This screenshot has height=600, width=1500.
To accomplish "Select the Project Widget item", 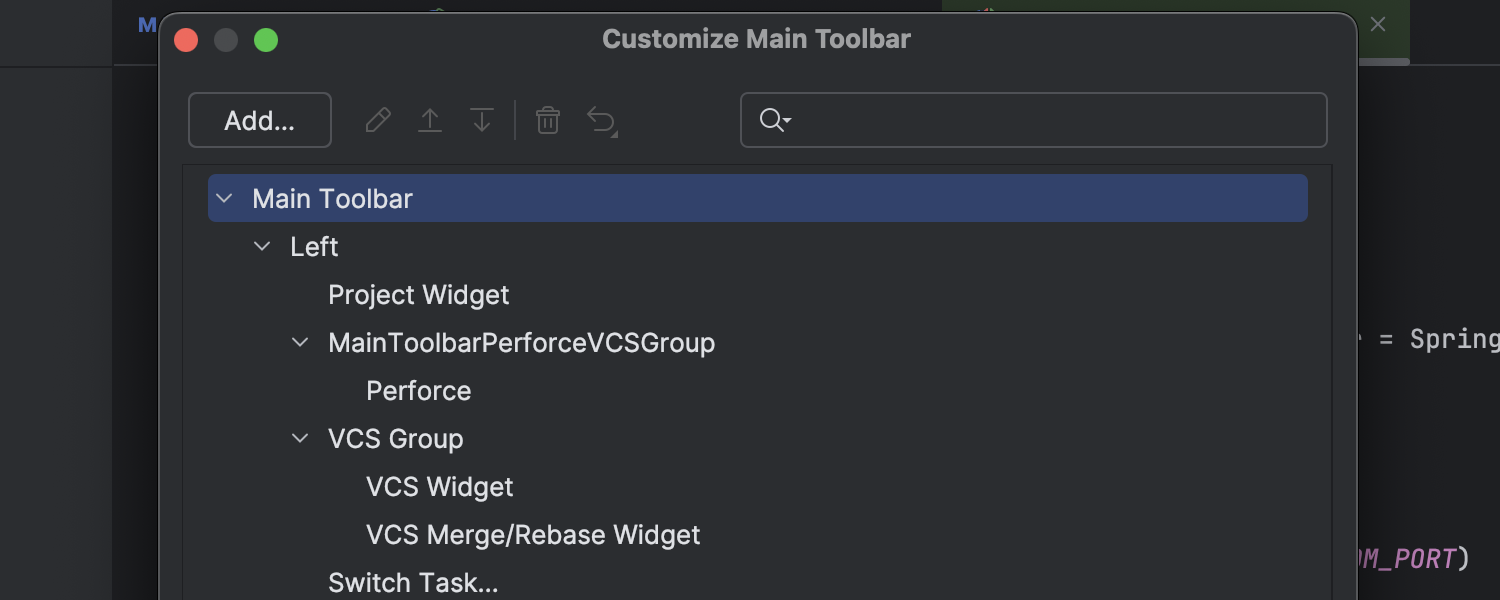I will [x=418, y=295].
